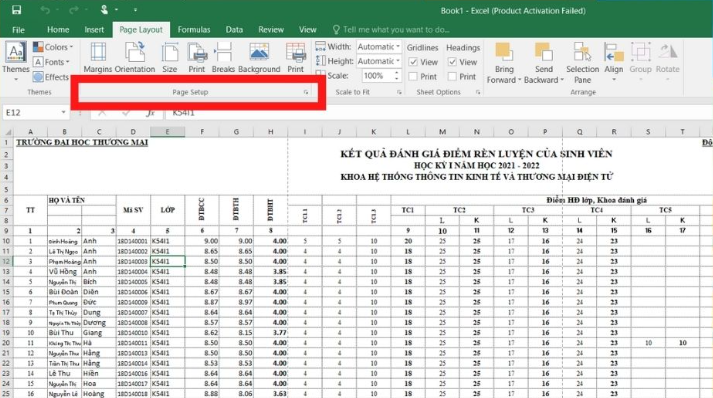Screen dimensions: 713x398
Task: Toggle the Headings Print checkbox
Action: (x=452, y=77)
